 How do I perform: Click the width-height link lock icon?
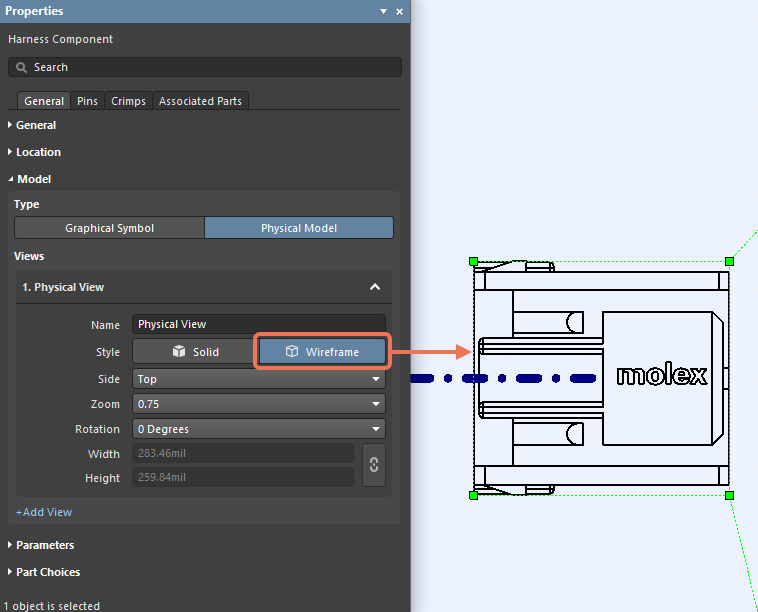point(374,465)
